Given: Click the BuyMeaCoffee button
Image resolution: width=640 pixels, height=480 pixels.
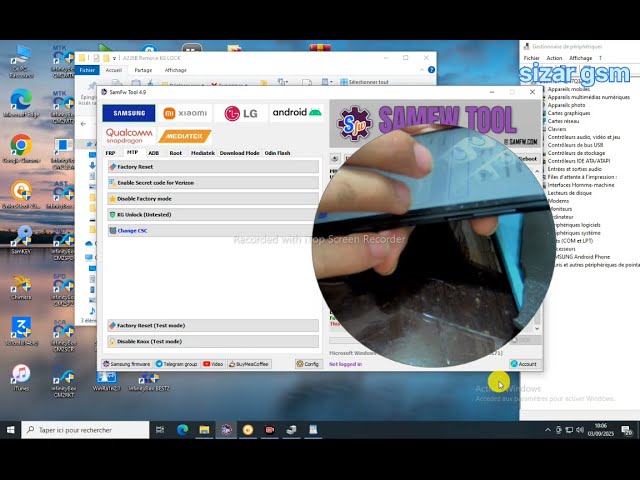Looking at the screenshot, I should click(x=249, y=364).
